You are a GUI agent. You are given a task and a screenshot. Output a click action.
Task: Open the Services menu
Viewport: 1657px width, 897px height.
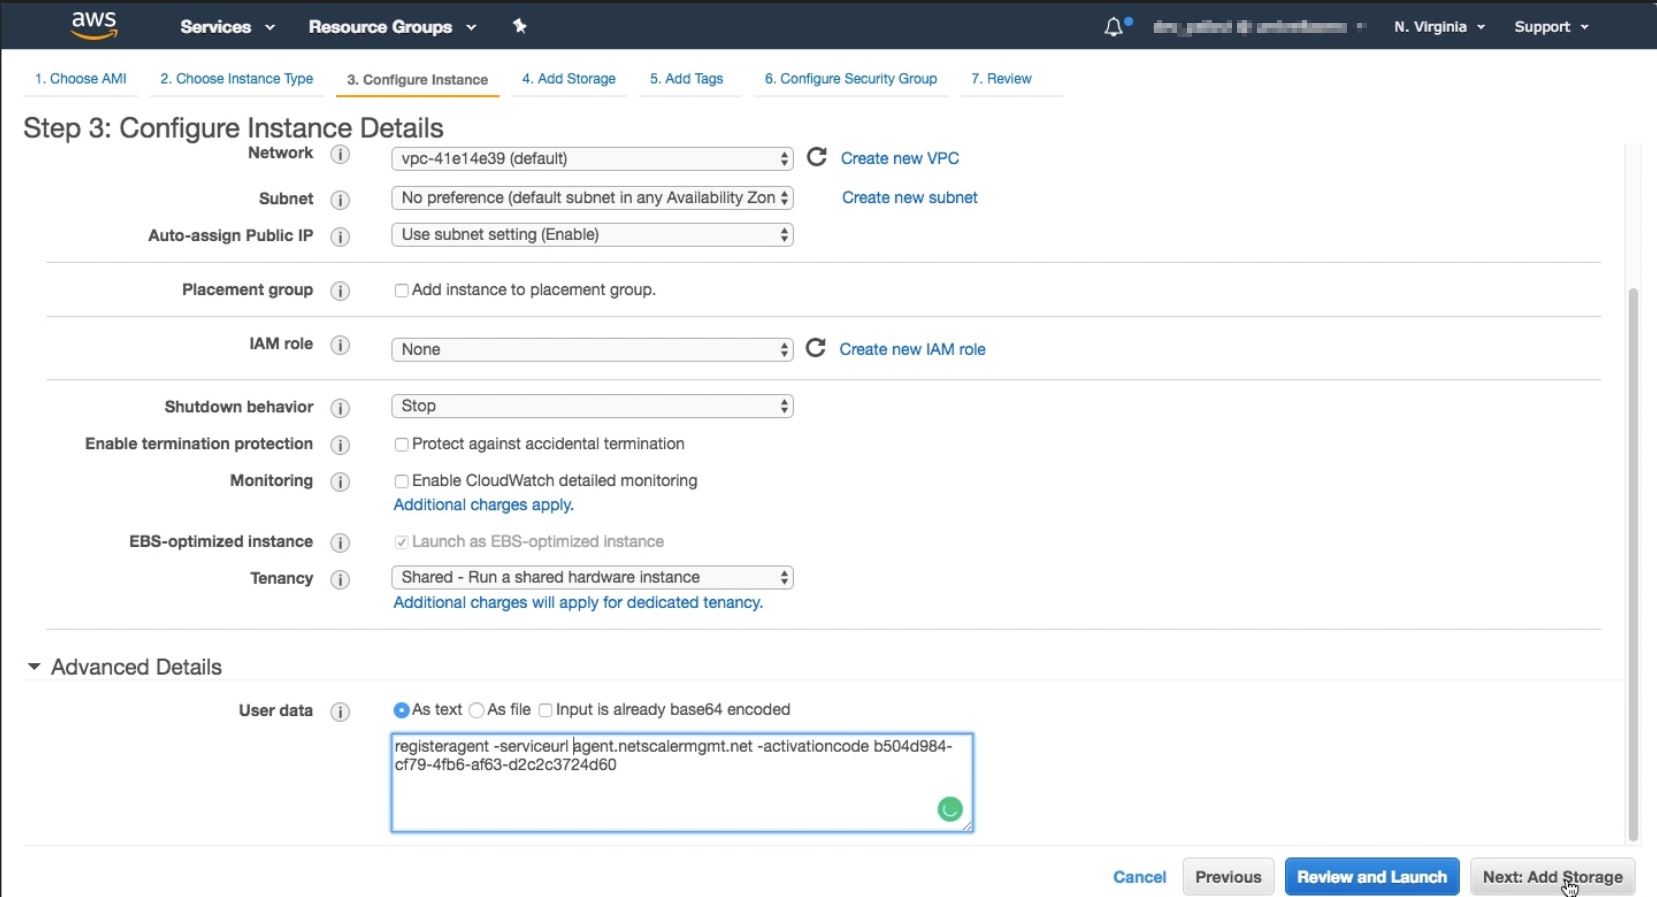pos(227,27)
